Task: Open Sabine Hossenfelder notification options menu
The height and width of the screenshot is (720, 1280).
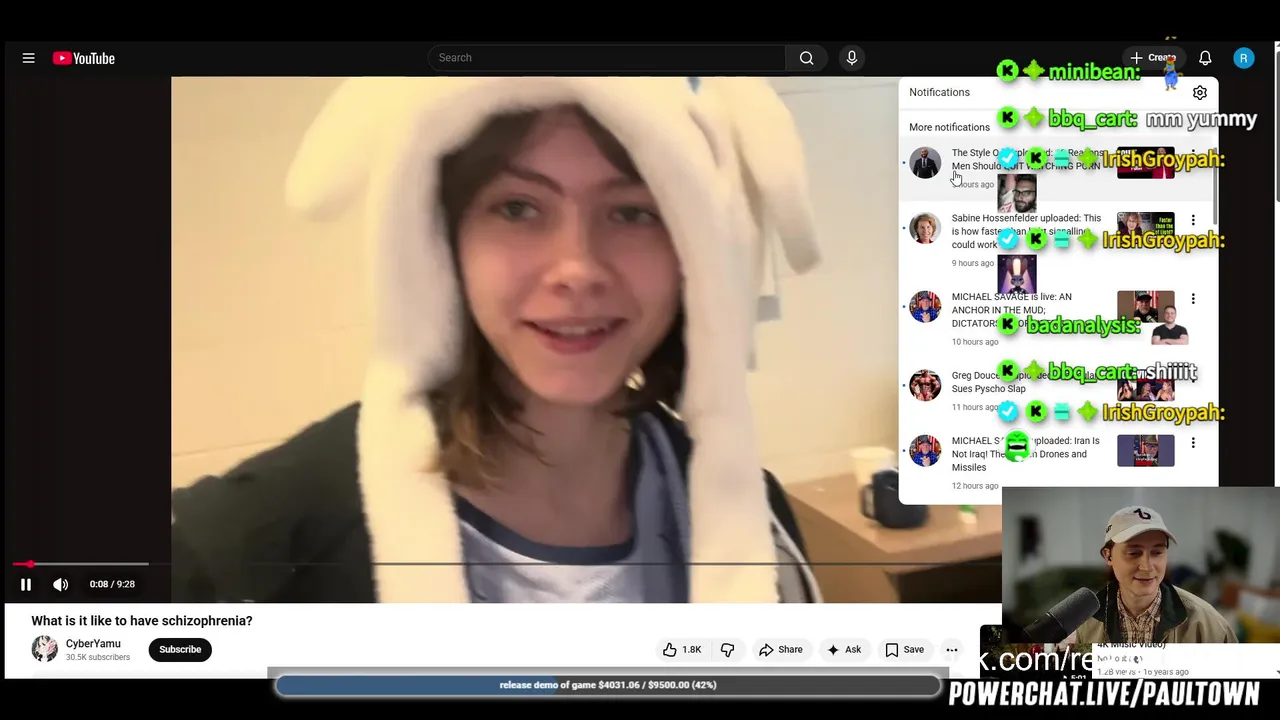Action: tap(1193, 220)
